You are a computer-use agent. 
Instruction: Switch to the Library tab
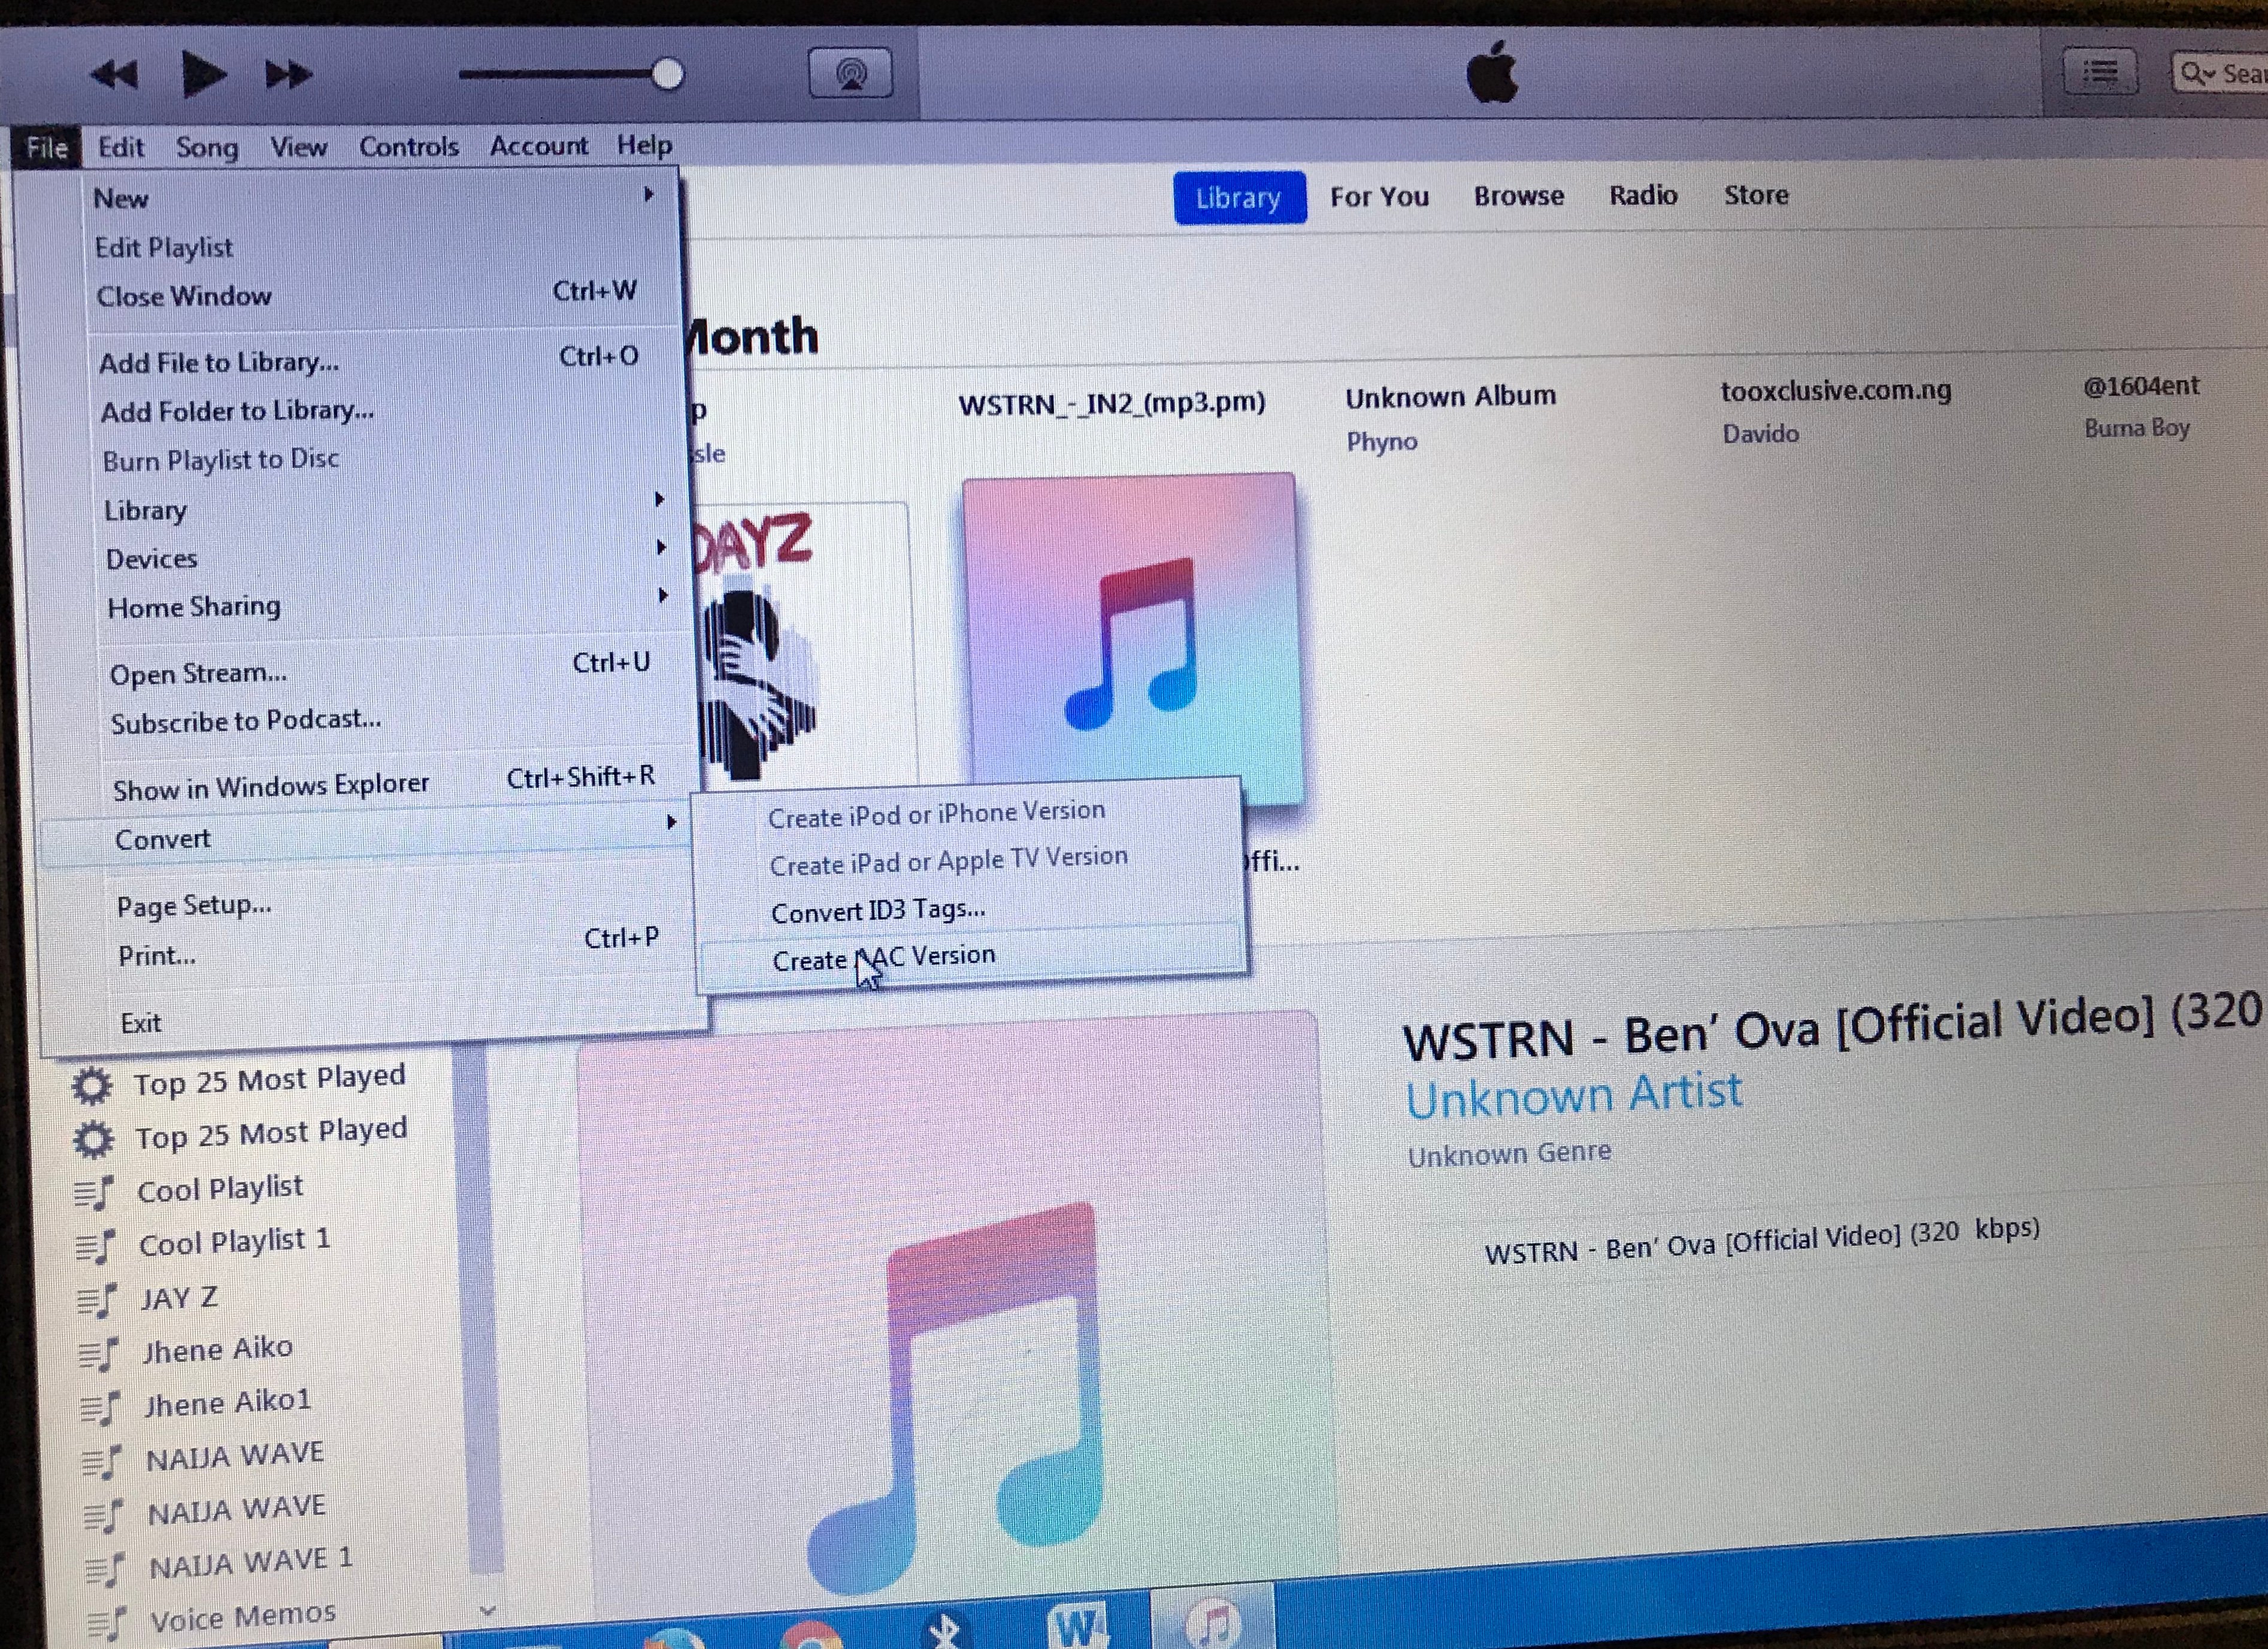click(x=1239, y=197)
